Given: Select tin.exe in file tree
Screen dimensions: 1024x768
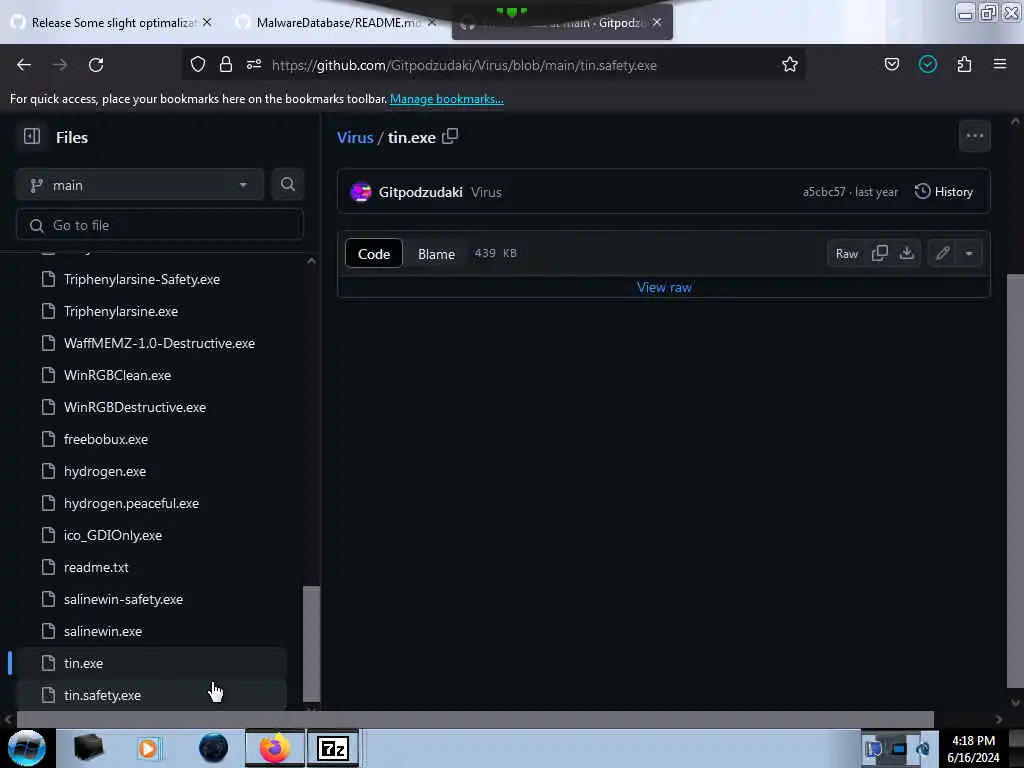Looking at the screenshot, I should coord(150,663).
